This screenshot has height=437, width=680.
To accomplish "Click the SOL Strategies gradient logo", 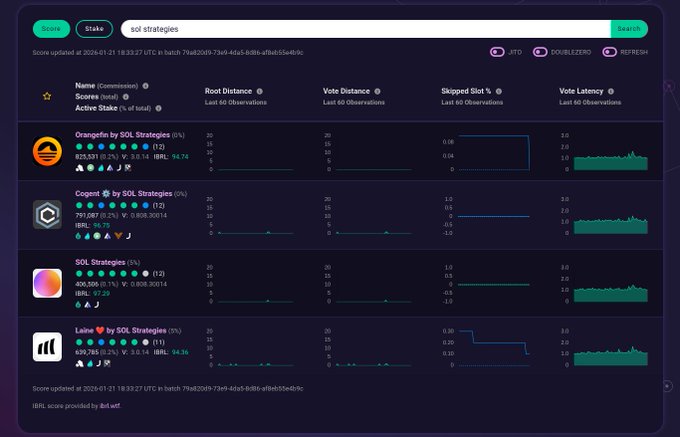I will (47, 283).
